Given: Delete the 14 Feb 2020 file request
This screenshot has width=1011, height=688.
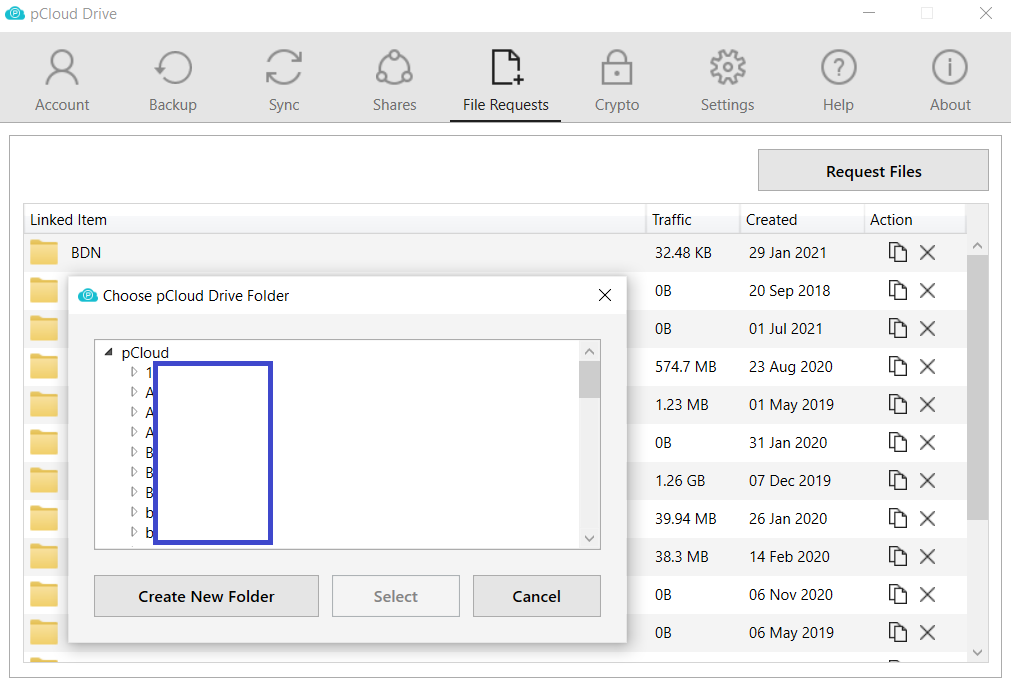Looking at the screenshot, I should [x=927, y=556].
